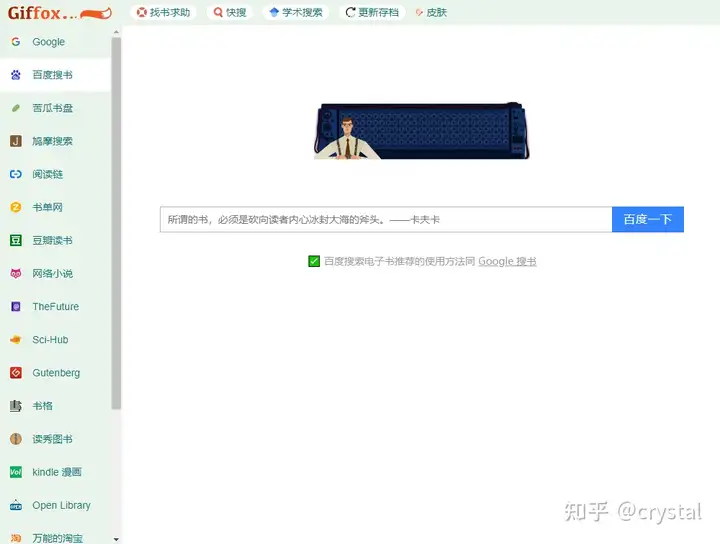Open the 读秀图书 round brown icon
Screen dimensions: 720x544
point(16,439)
